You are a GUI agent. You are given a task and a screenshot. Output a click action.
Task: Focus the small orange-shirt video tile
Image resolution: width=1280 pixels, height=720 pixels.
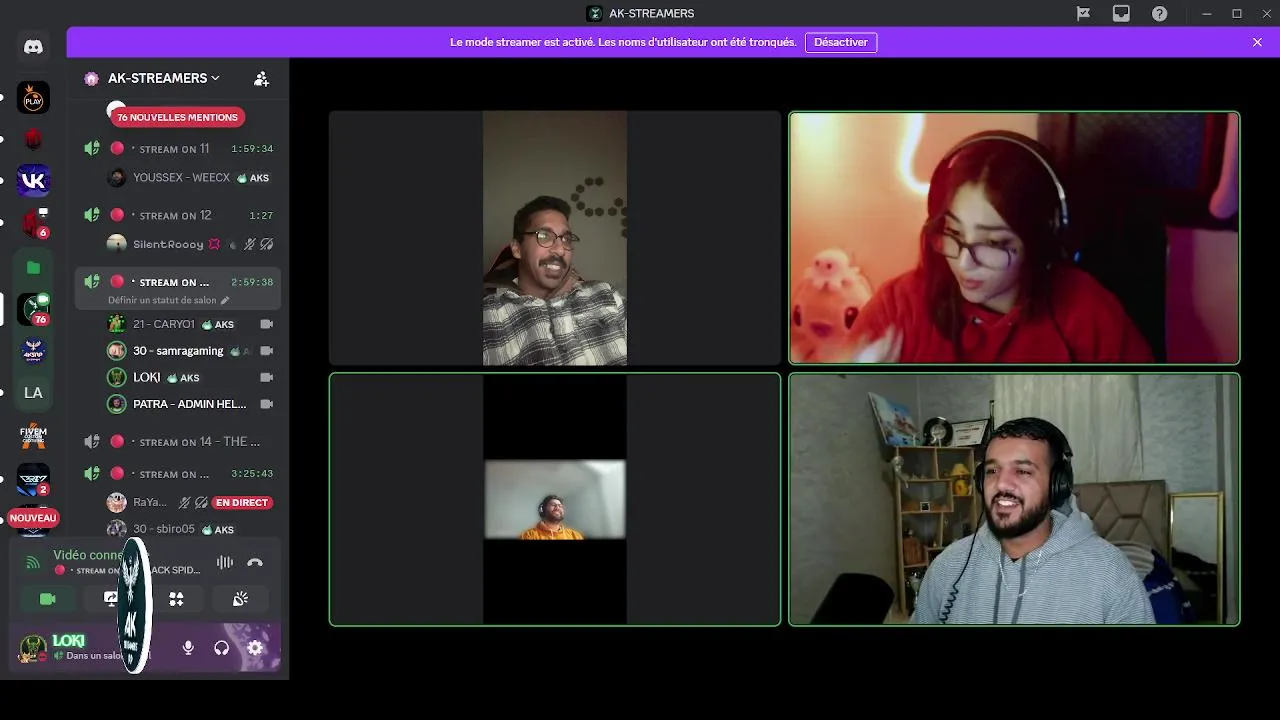click(x=555, y=500)
